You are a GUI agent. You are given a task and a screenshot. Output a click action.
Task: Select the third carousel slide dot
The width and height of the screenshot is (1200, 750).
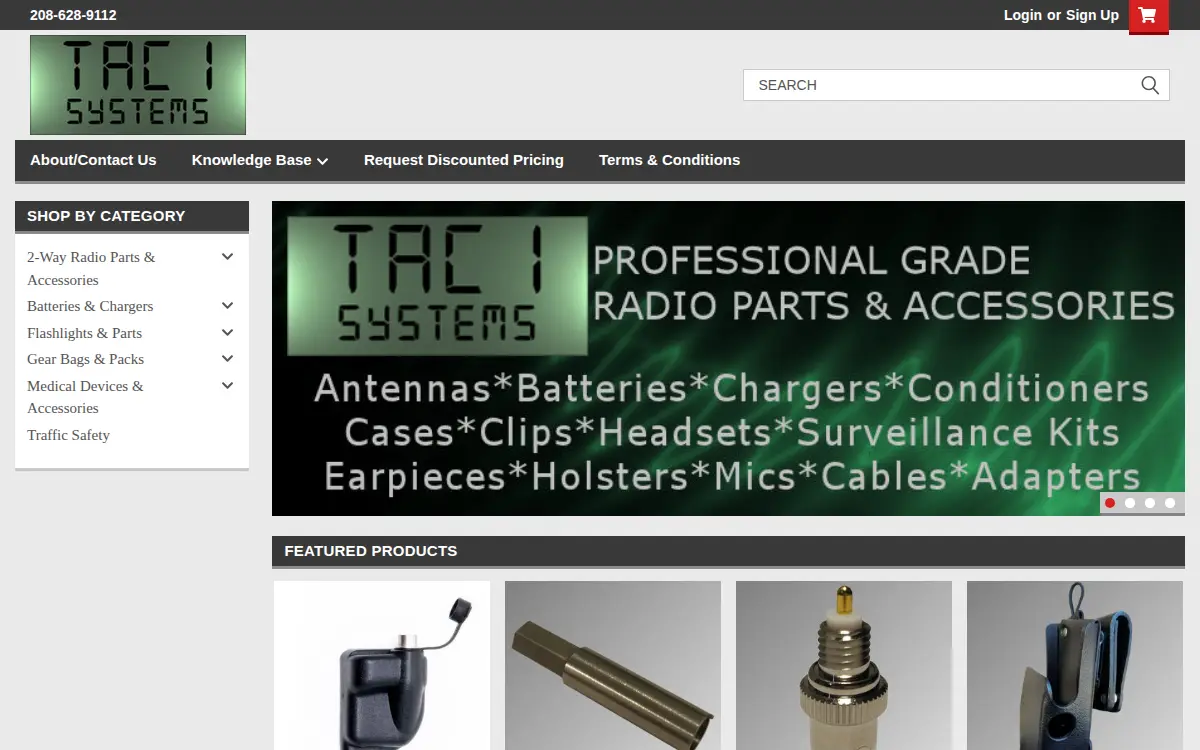1150,503
